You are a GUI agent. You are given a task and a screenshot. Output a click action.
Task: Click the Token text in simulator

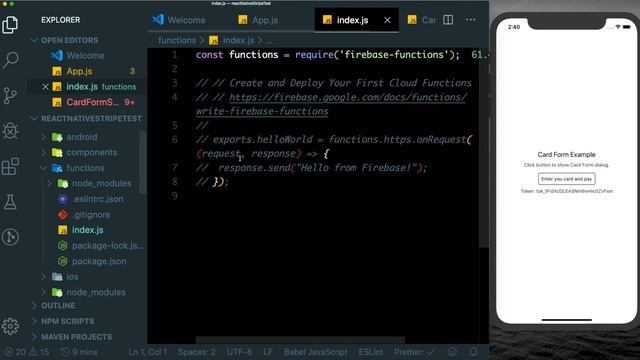pyautogui.click(x=567, y=191)
